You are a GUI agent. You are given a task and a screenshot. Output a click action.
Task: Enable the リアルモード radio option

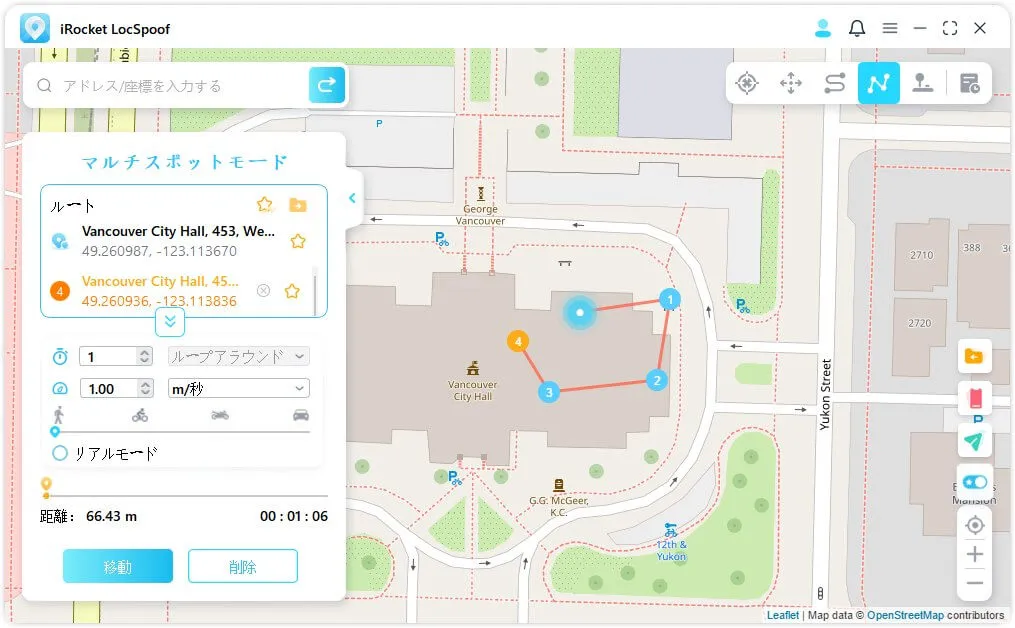[60, 453]
